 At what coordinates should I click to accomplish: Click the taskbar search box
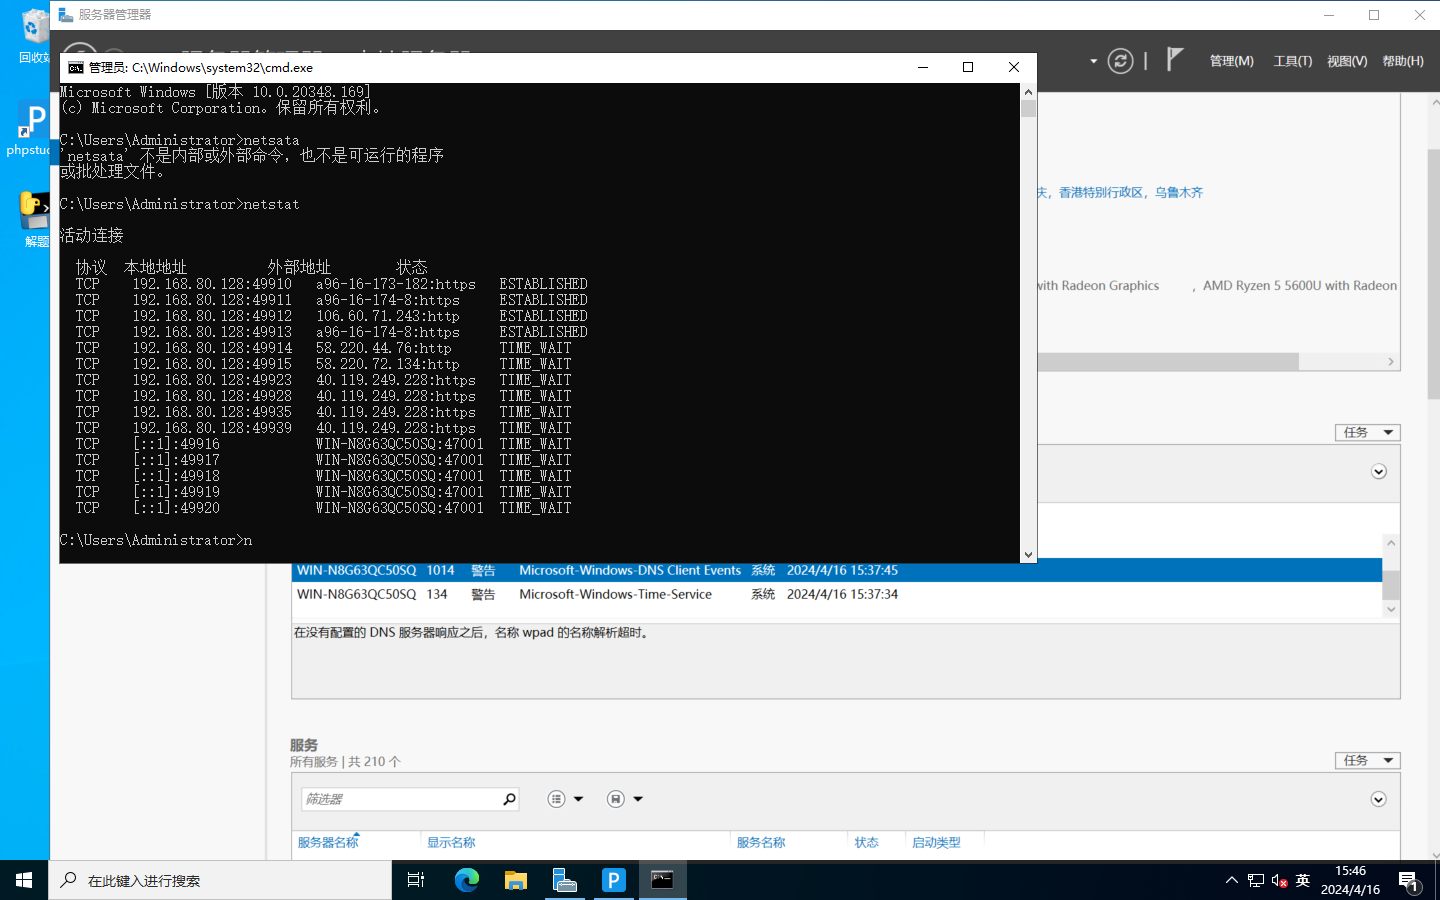[220, 880]
